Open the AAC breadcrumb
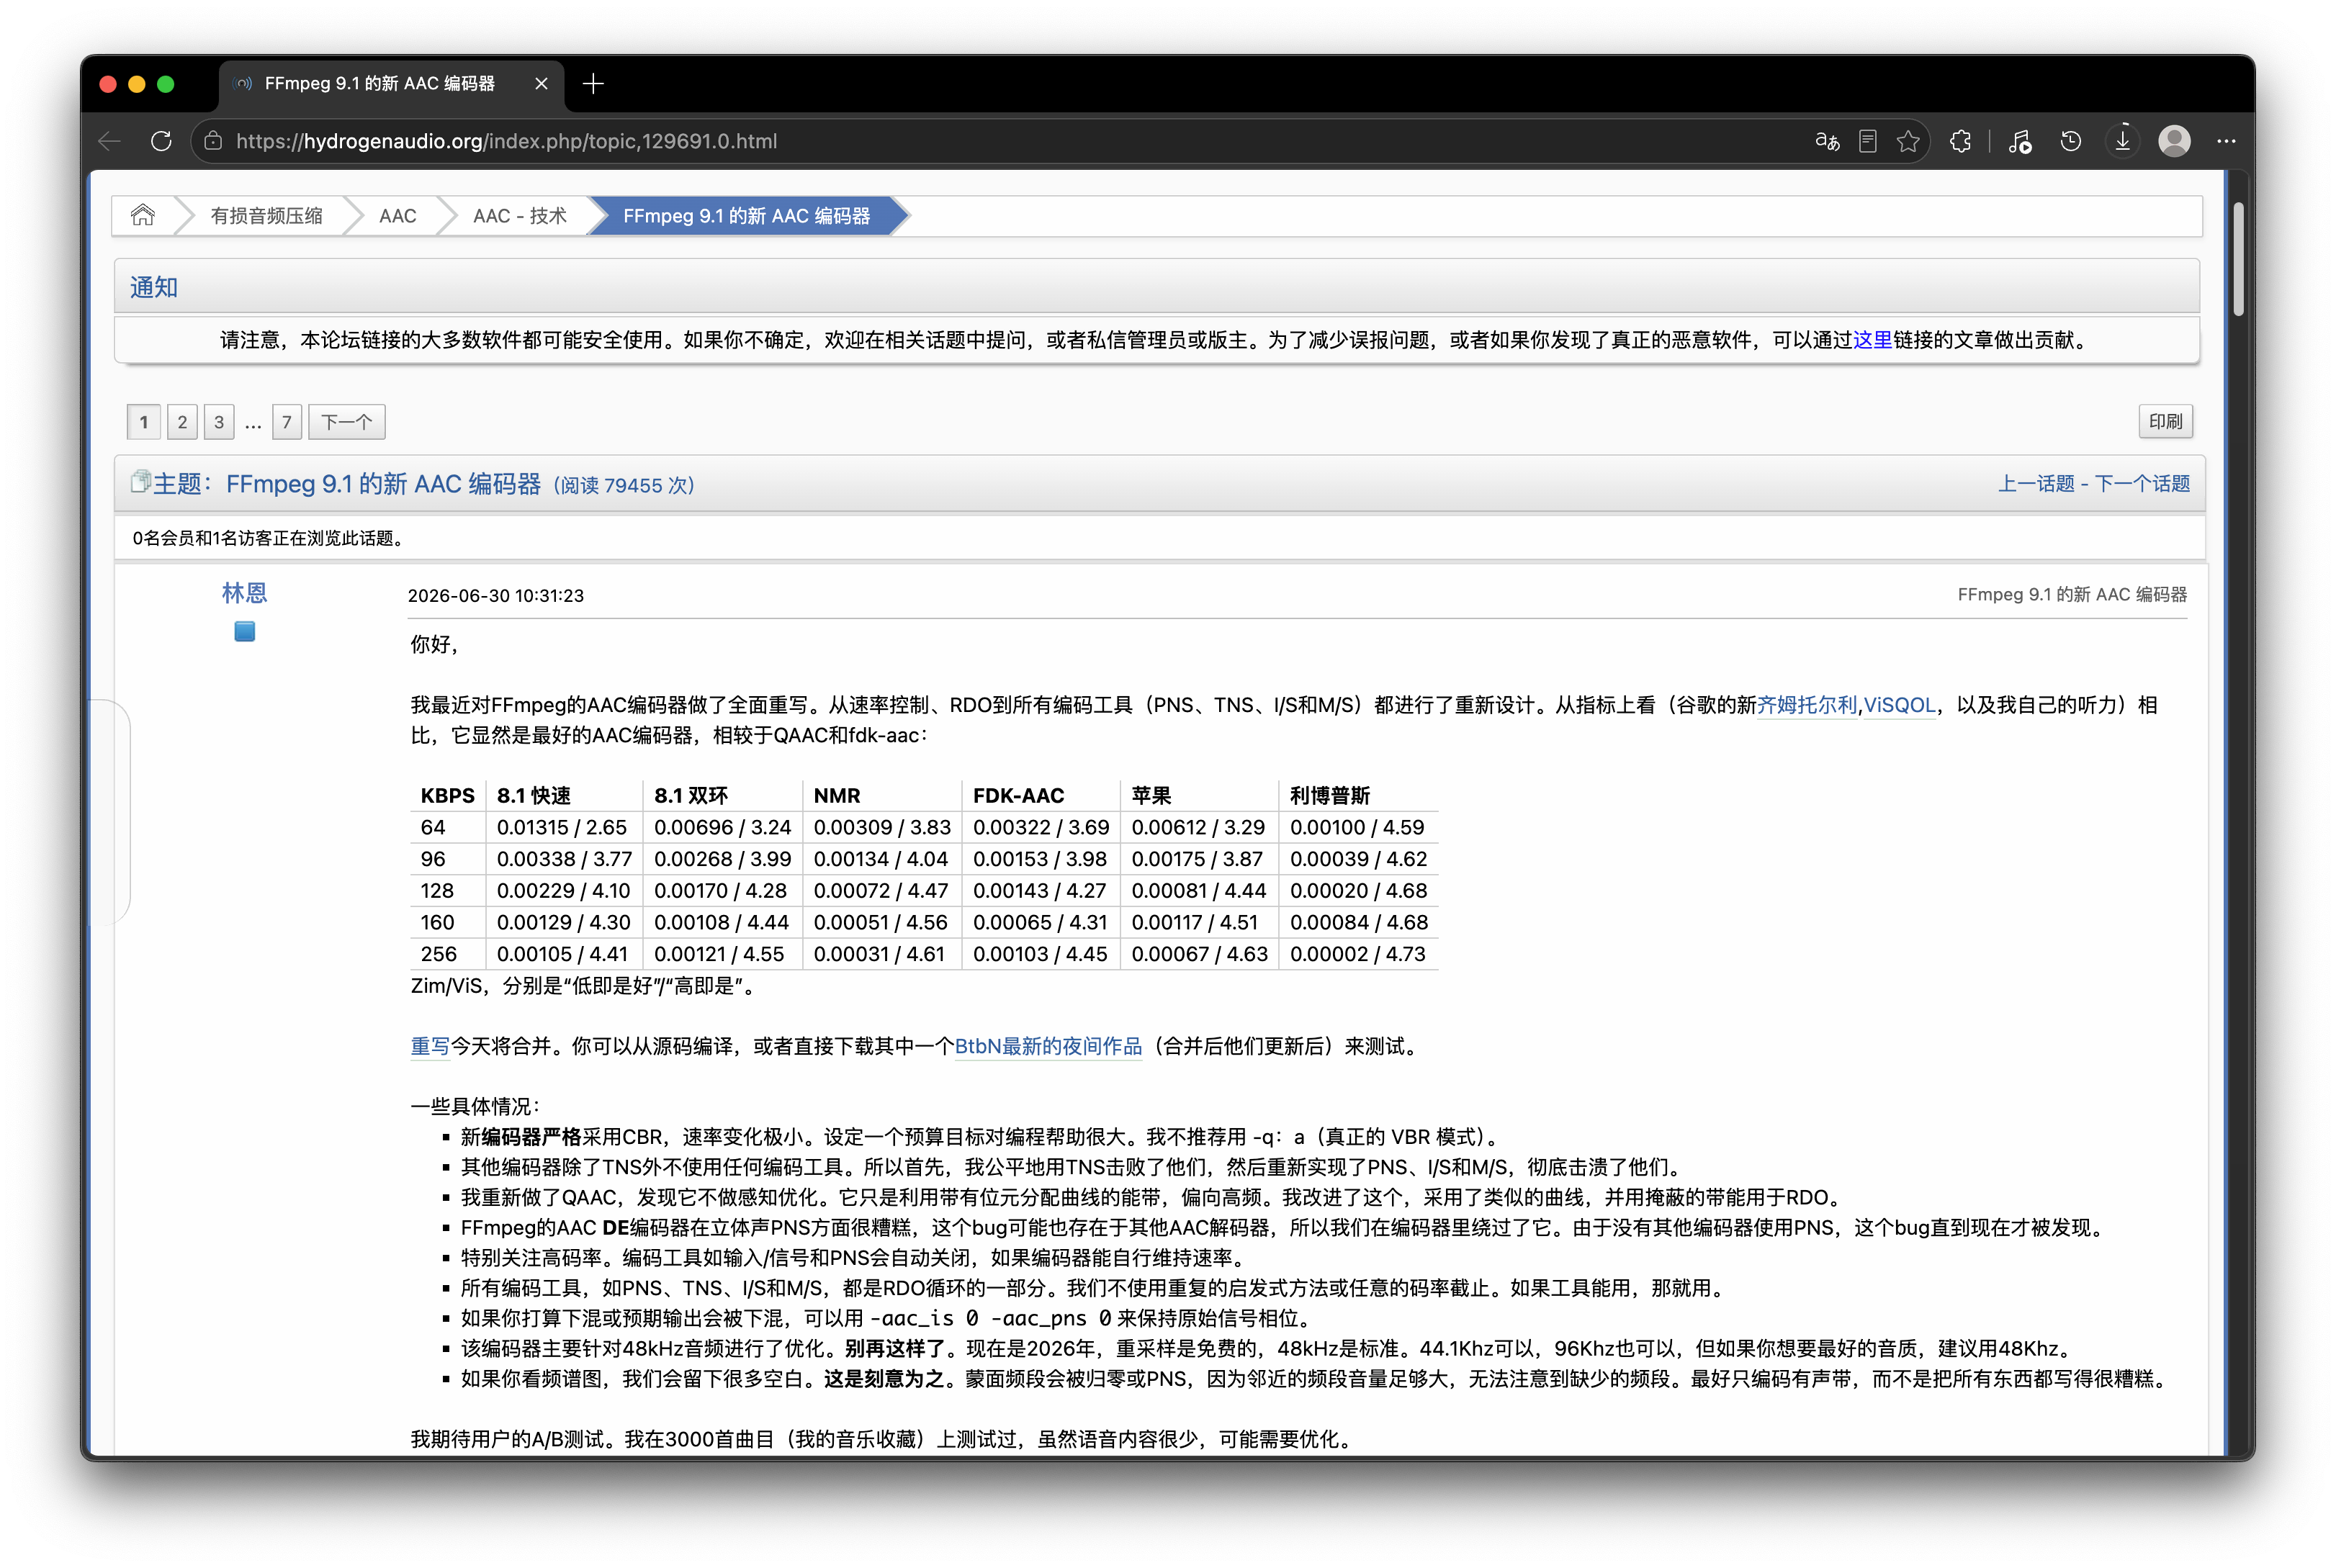This screenshot has width=2336, height=1568. [x=398, y=216]
